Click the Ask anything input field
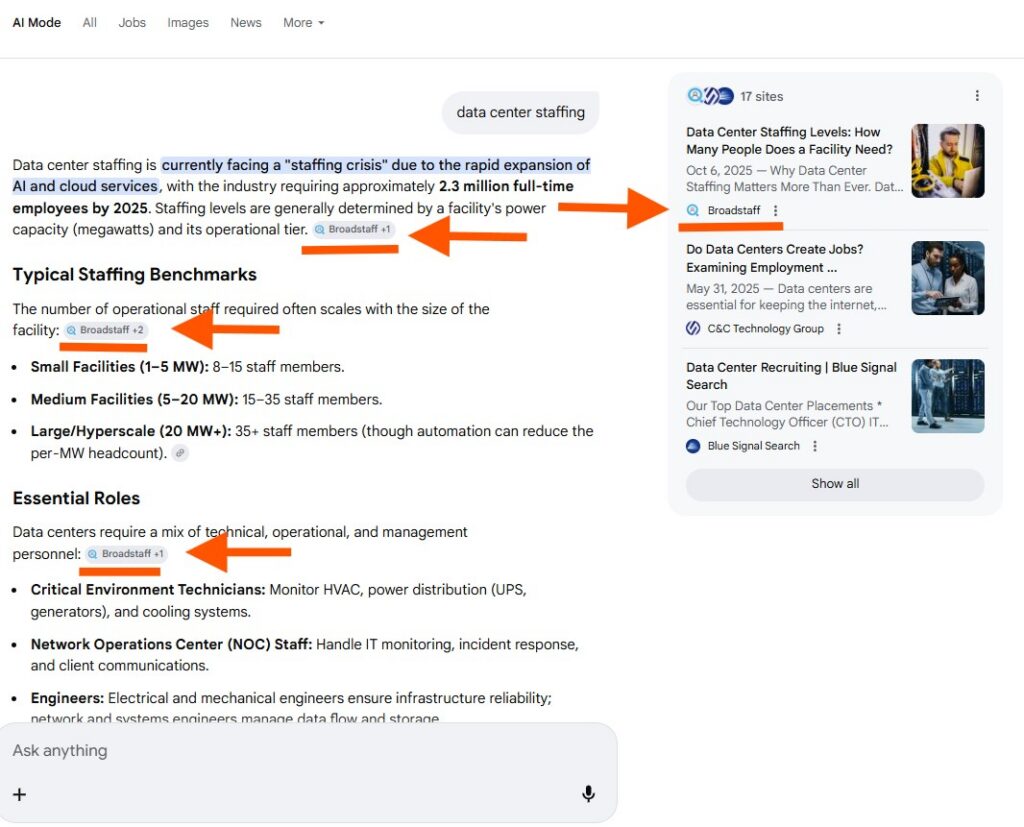1024x827 pixels. 200,751
